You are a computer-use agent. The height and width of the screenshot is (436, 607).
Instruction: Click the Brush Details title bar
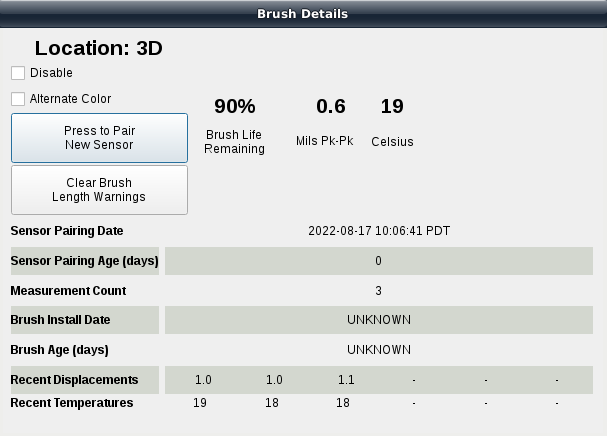(303, 14)
